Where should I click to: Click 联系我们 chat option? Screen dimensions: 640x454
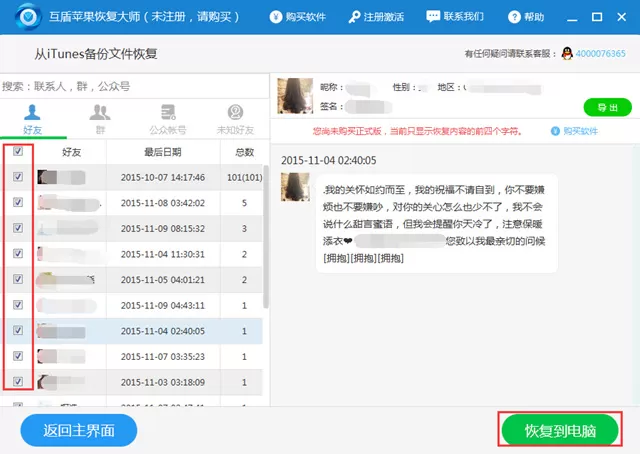click(455, 16)
